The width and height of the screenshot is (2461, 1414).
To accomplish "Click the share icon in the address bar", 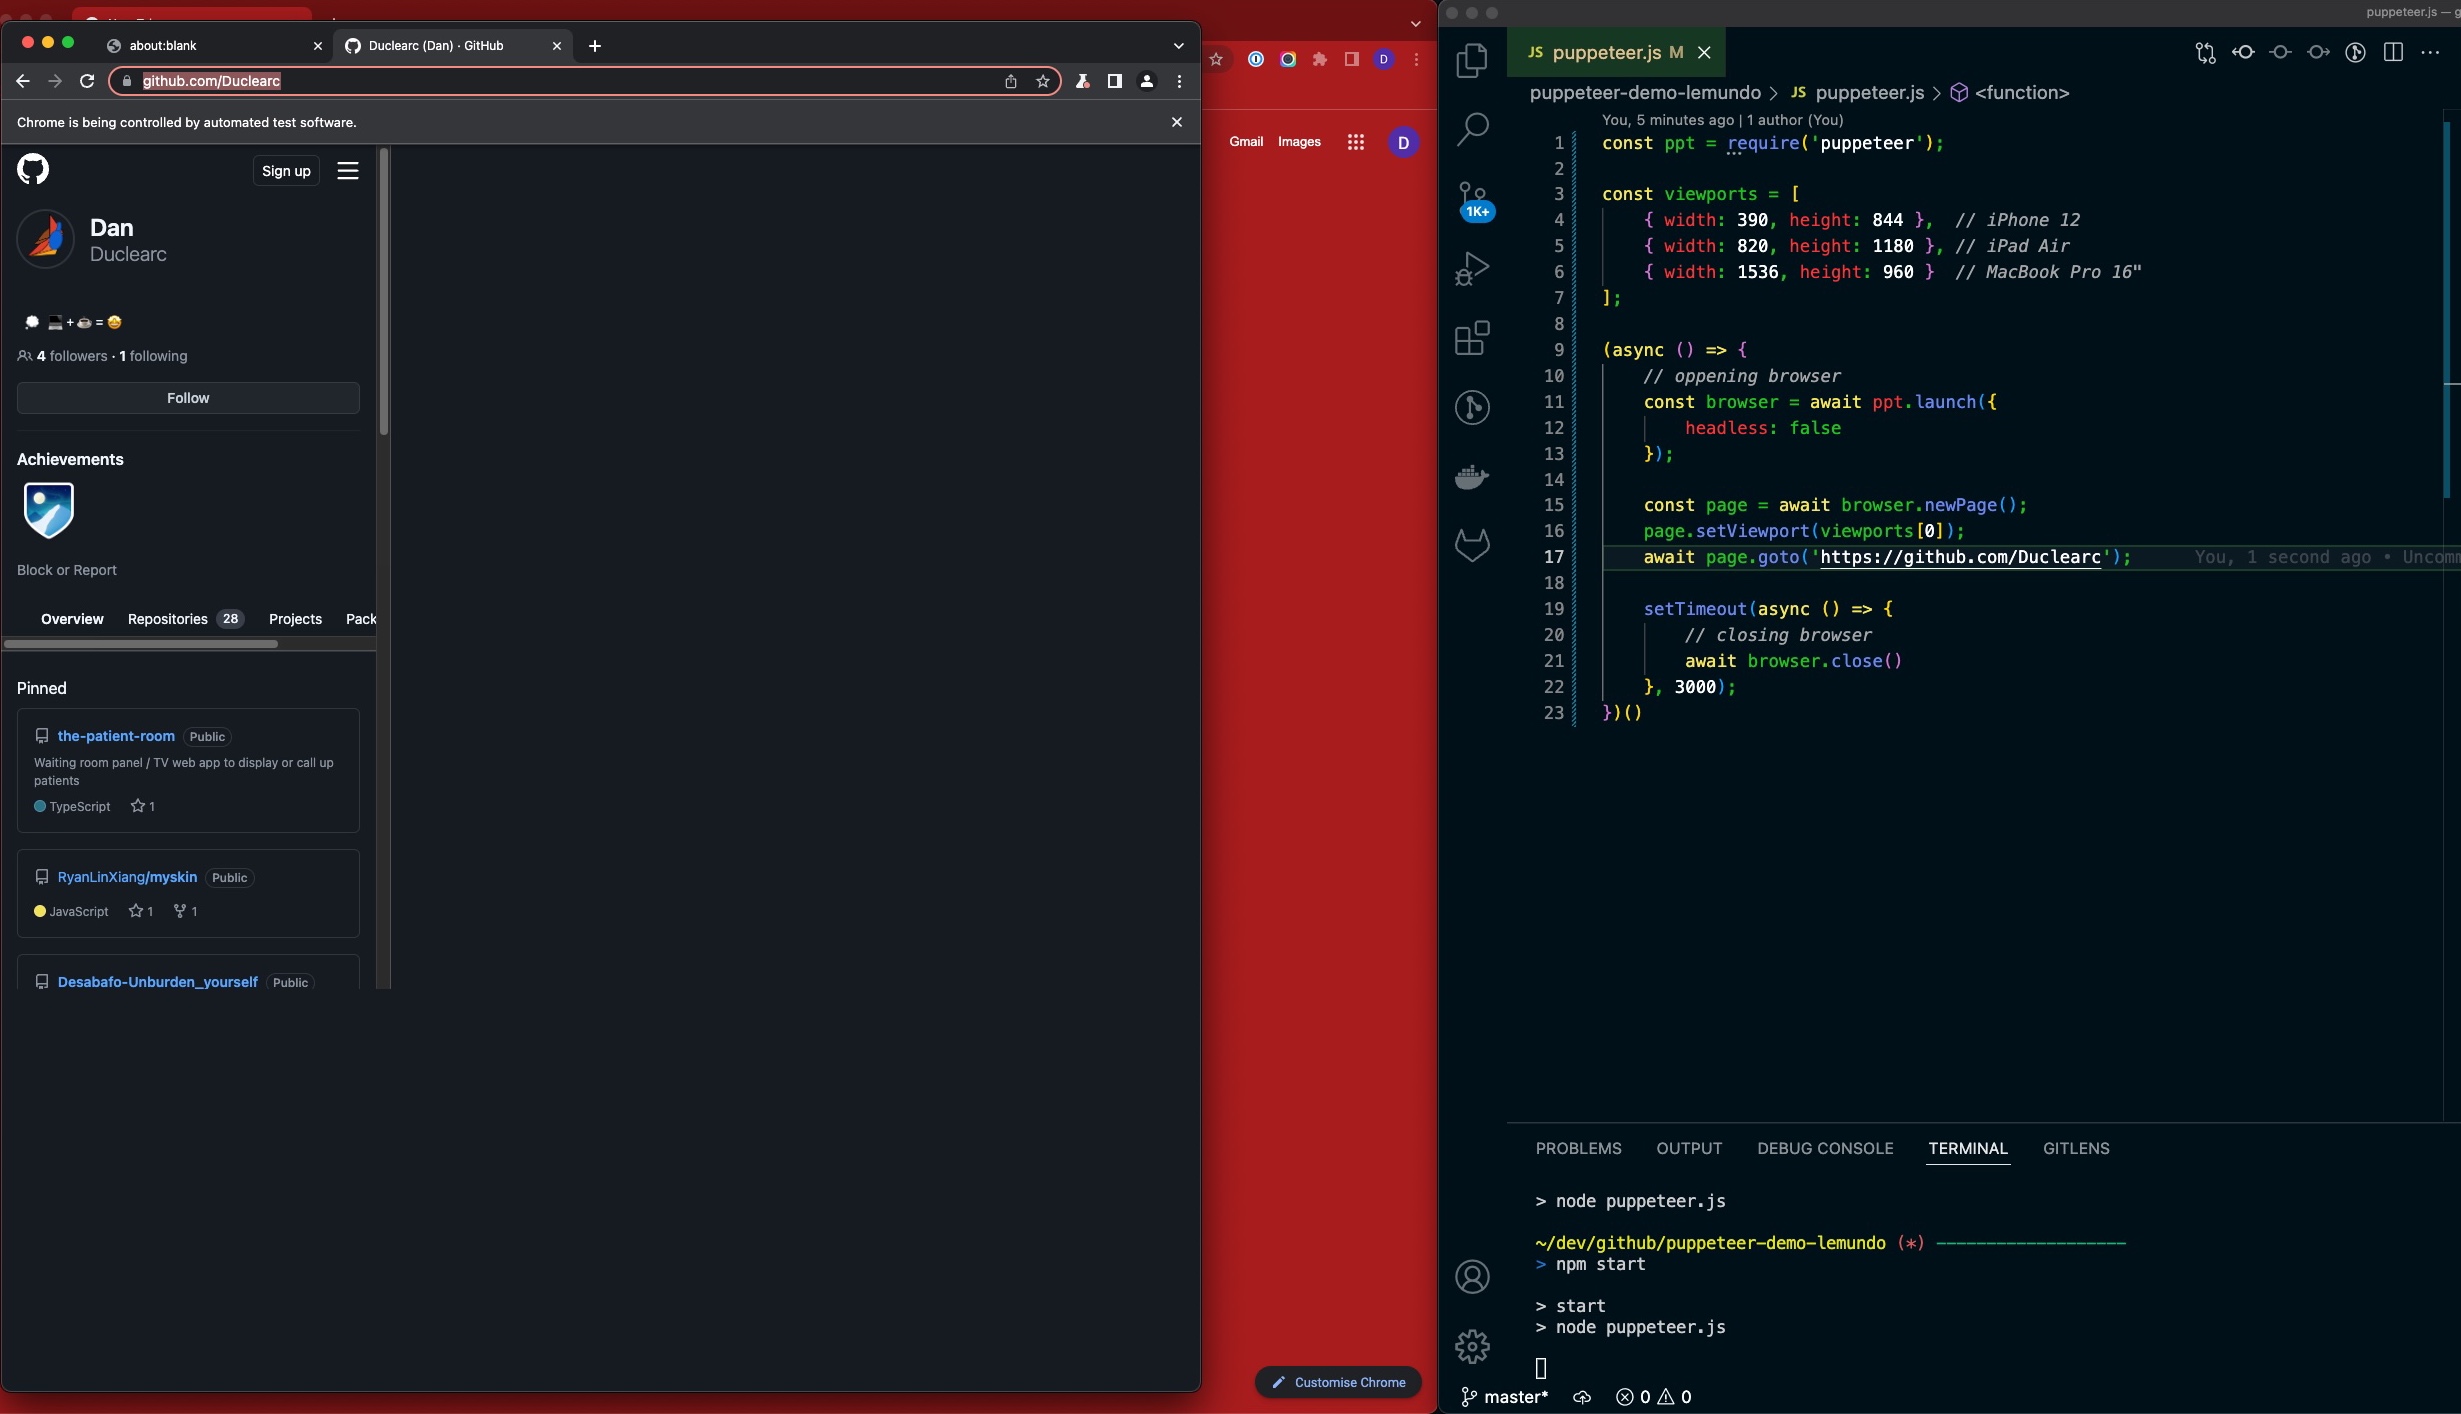I will [1011, 81].
